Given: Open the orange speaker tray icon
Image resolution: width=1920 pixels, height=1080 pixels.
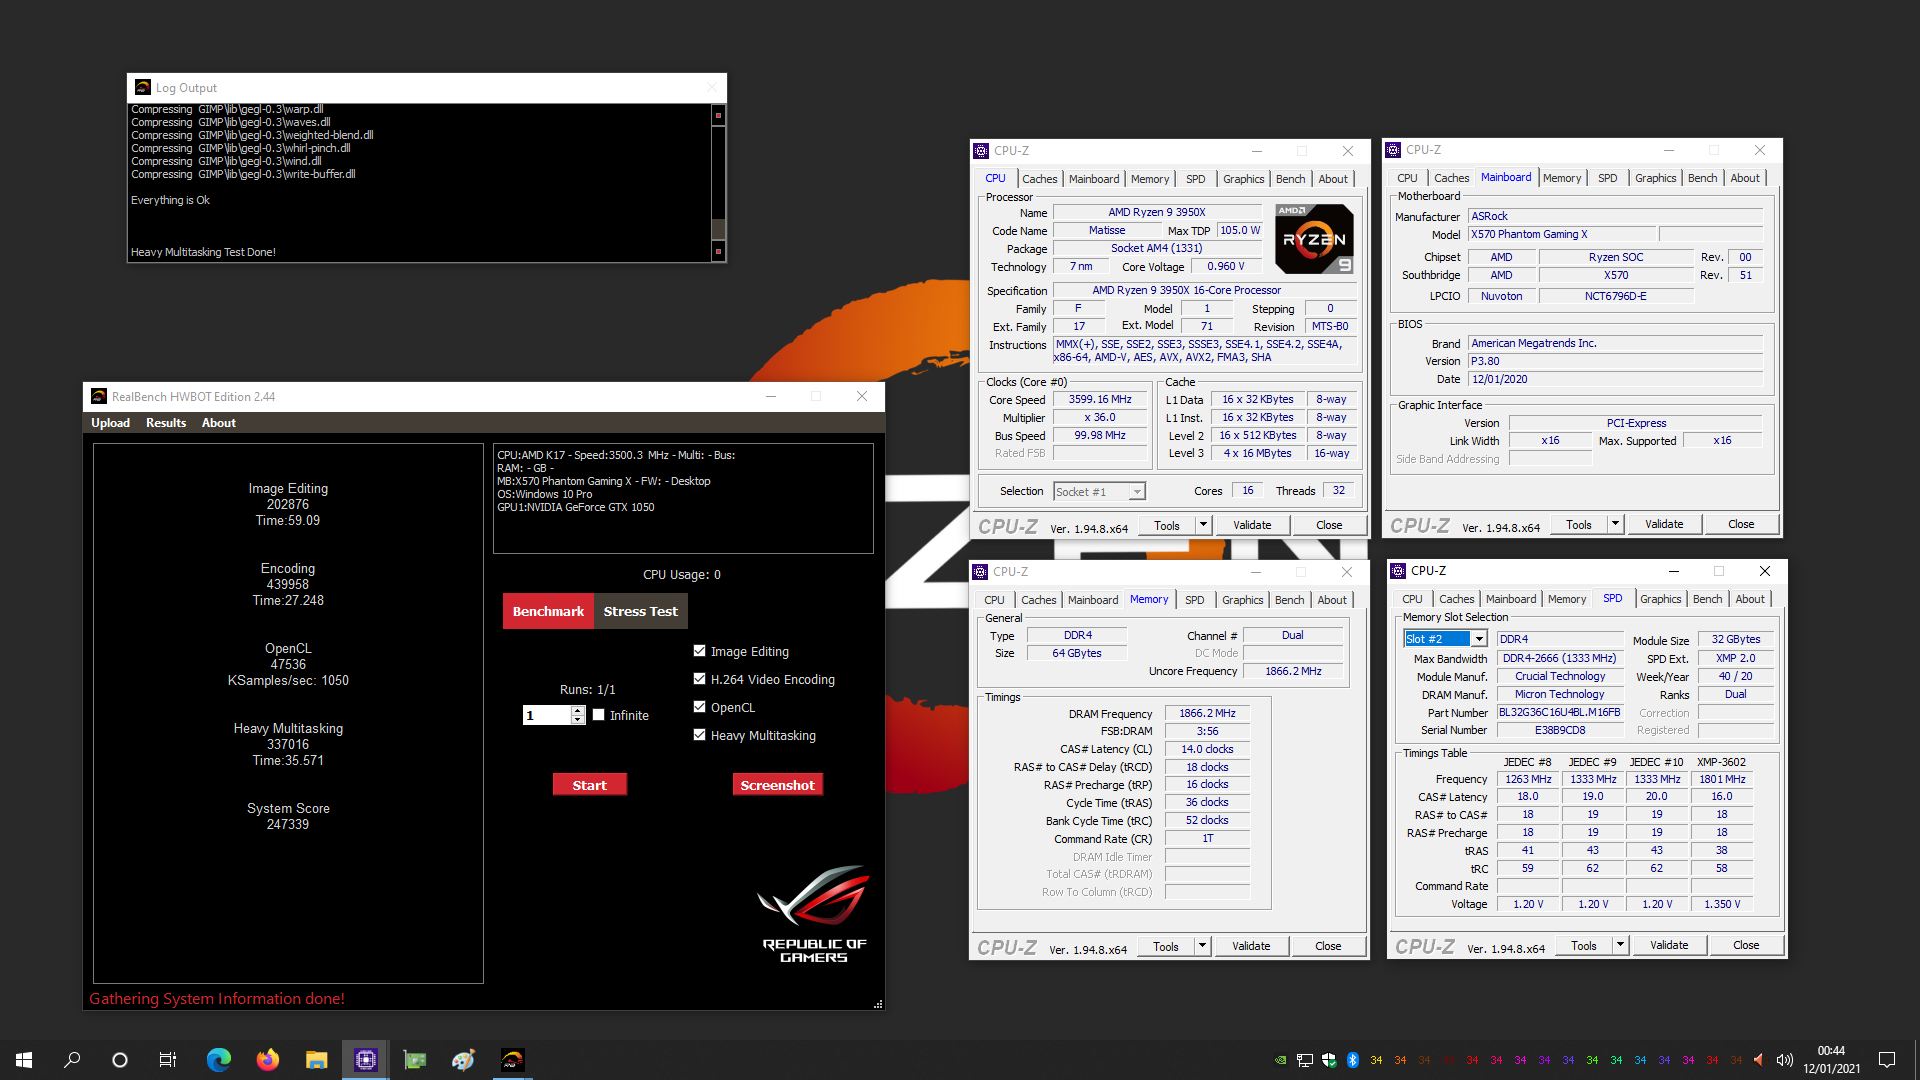Looking at the screenshot, I should pos(1759,1060).
